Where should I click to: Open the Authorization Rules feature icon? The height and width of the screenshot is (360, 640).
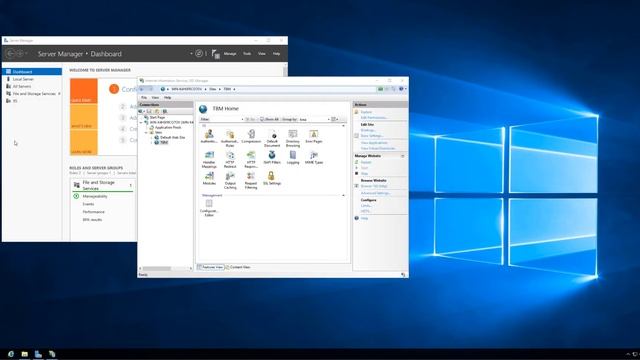tap(230, 138)
